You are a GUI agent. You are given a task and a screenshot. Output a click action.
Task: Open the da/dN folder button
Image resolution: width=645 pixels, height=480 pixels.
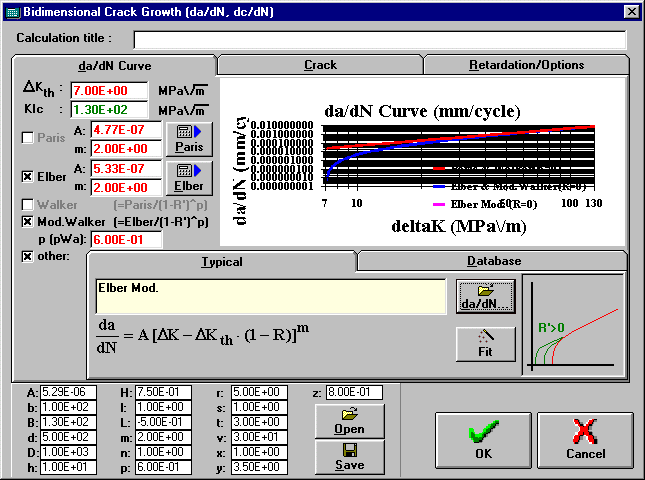click(x=485, y=296)
